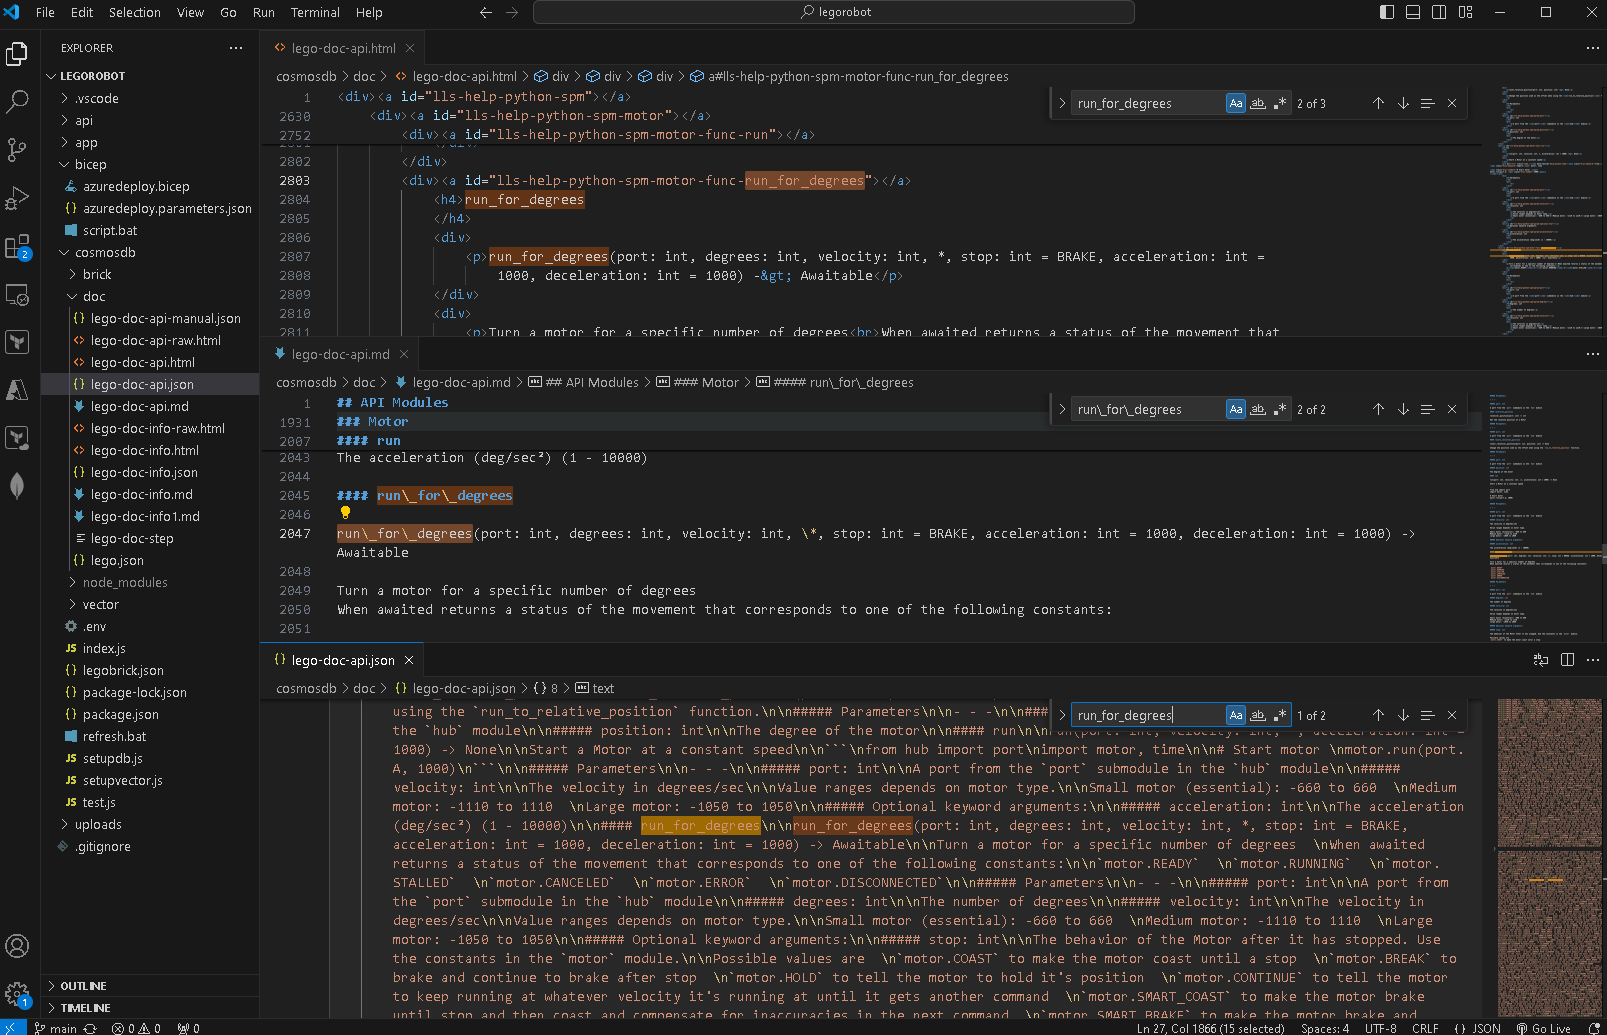Close the find widget in lego-doc-api.html editor

1452,103
